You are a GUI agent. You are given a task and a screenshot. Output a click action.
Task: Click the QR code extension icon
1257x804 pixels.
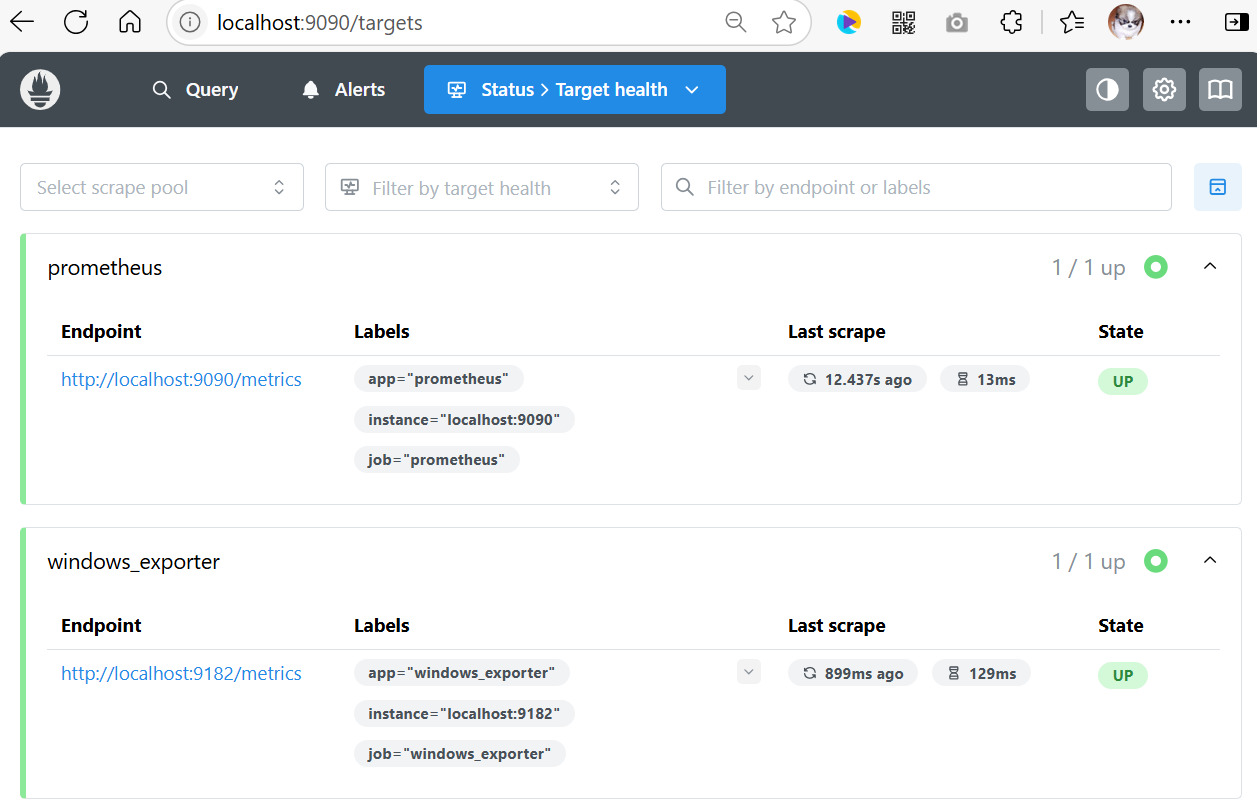pos(903,22)
